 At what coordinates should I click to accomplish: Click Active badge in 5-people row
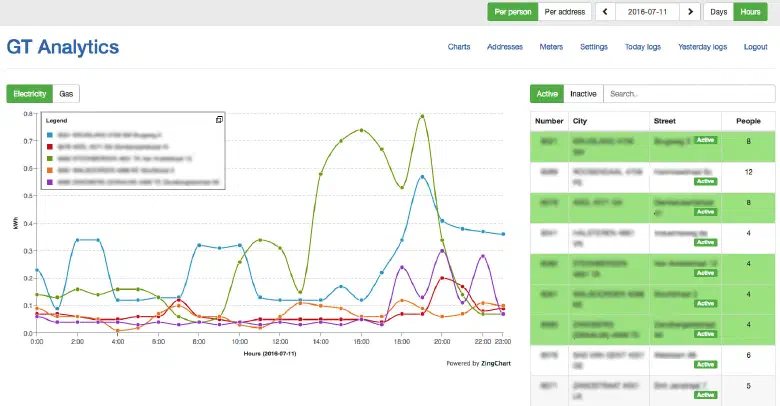click(705, 395)
